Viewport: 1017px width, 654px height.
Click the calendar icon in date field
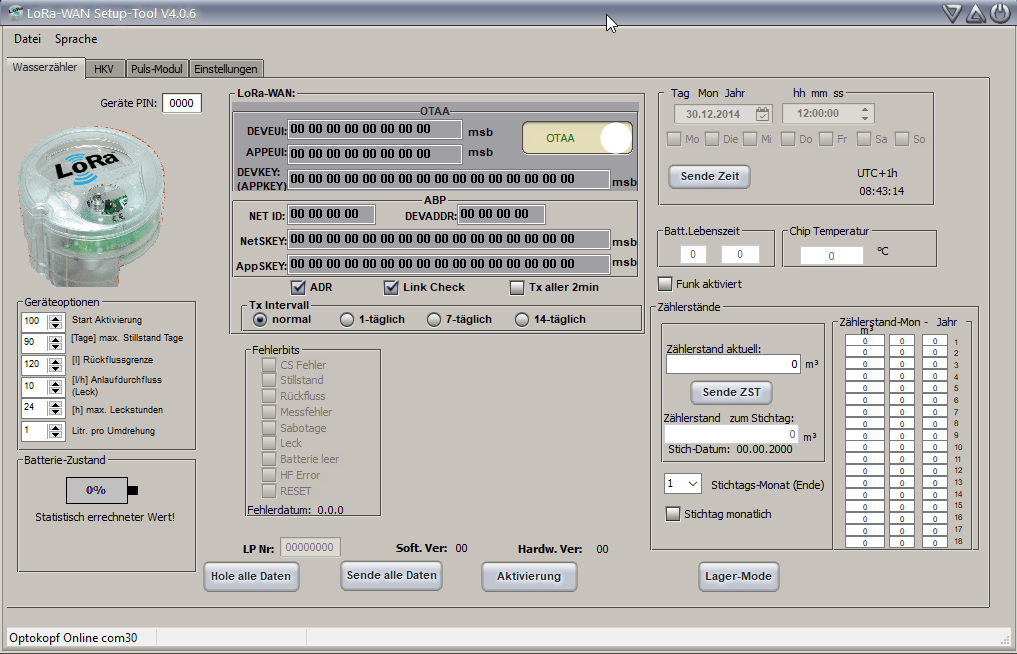(763, 114)
